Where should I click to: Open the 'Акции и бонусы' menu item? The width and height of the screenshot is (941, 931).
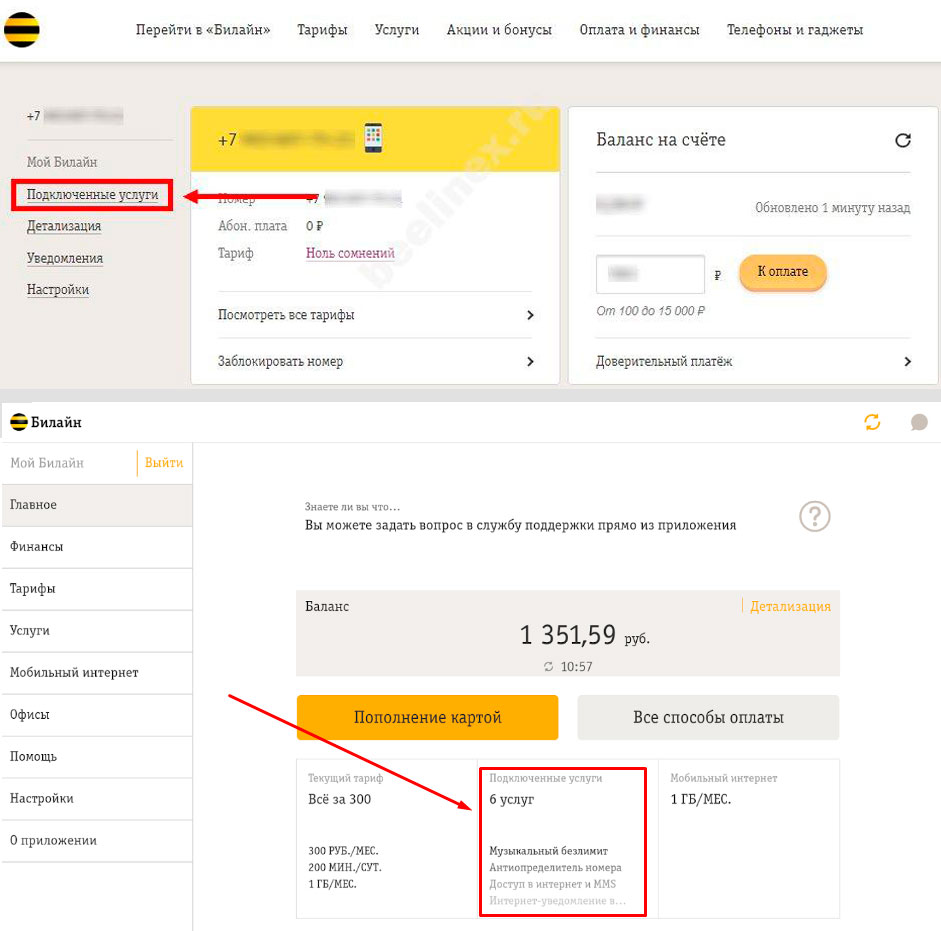(x=499, y=30)
